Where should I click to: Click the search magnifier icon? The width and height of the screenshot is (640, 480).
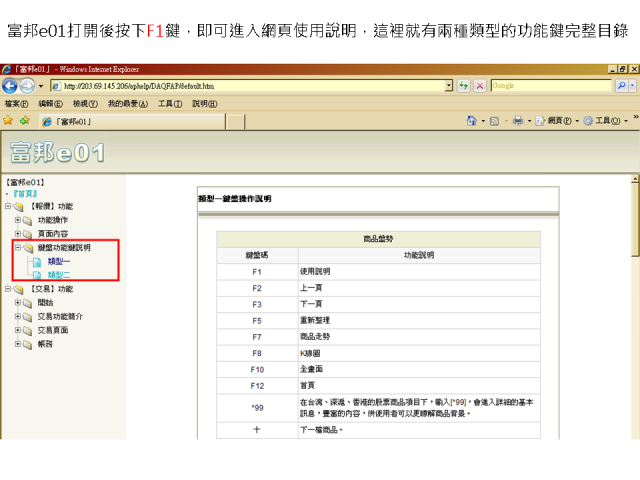[x=621, y=86]
